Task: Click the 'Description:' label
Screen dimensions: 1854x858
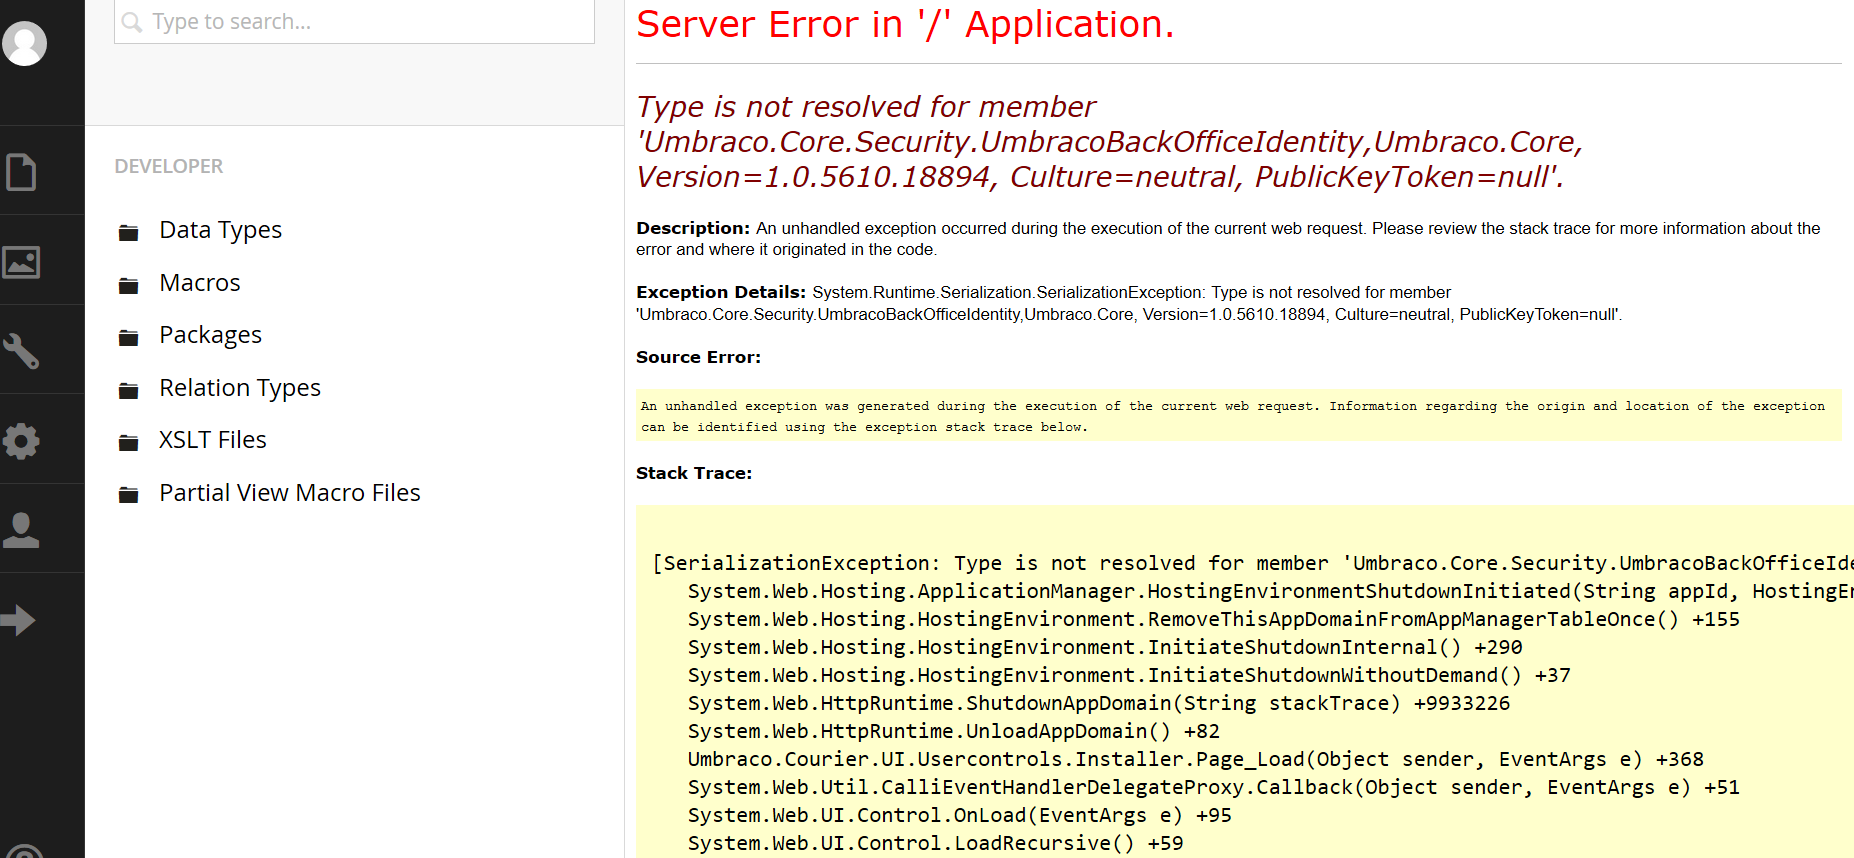Action: 693,228
